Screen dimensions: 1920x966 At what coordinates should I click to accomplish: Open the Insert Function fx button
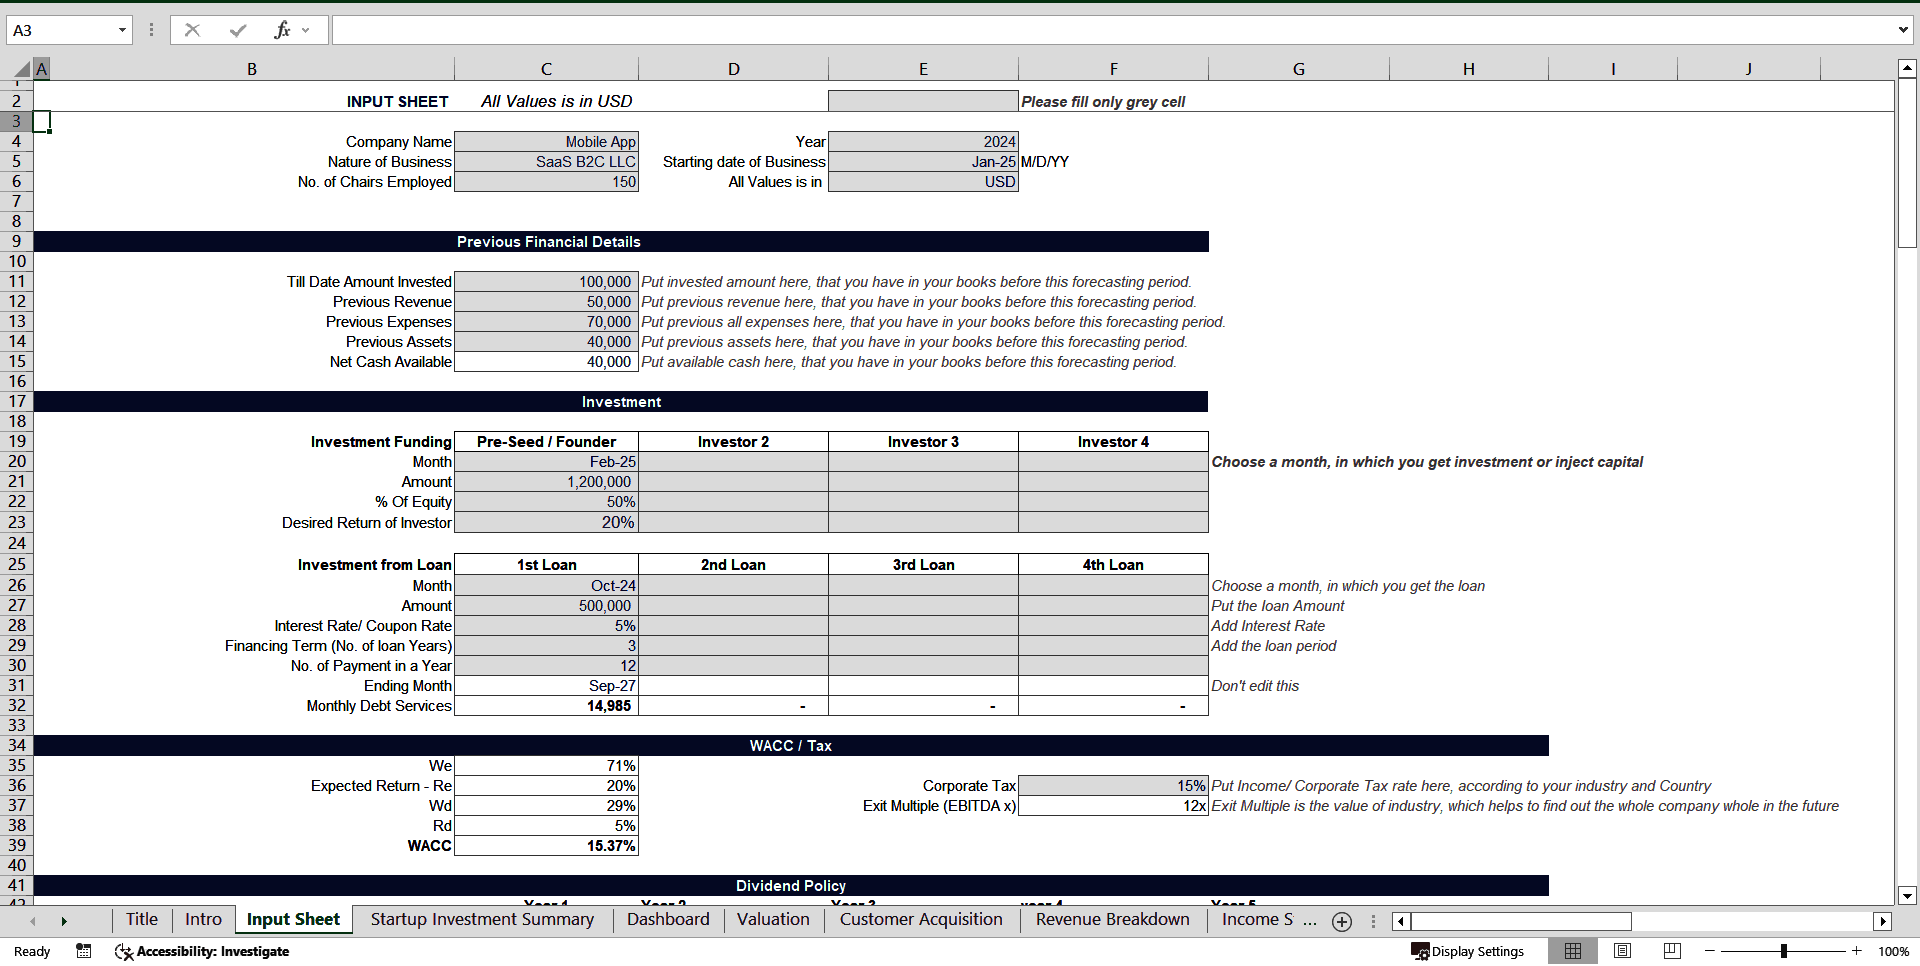click(282, 30)
